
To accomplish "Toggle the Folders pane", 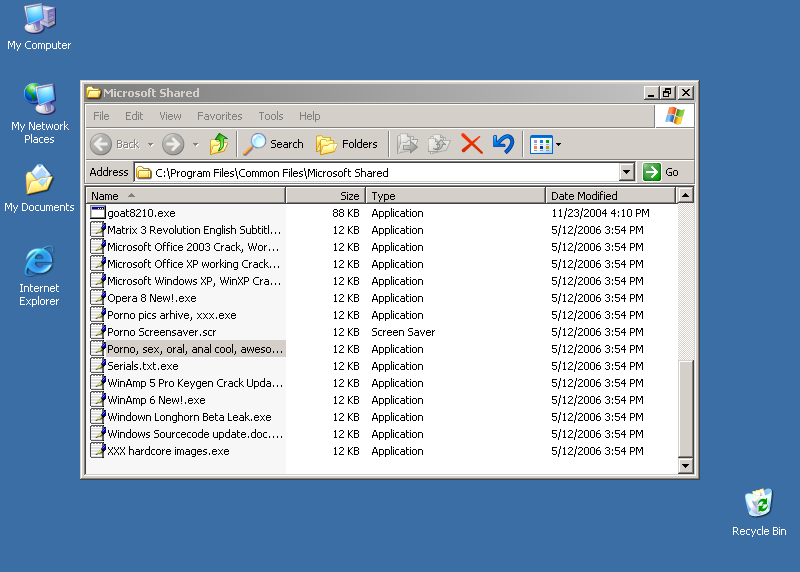I will point(347,144).
